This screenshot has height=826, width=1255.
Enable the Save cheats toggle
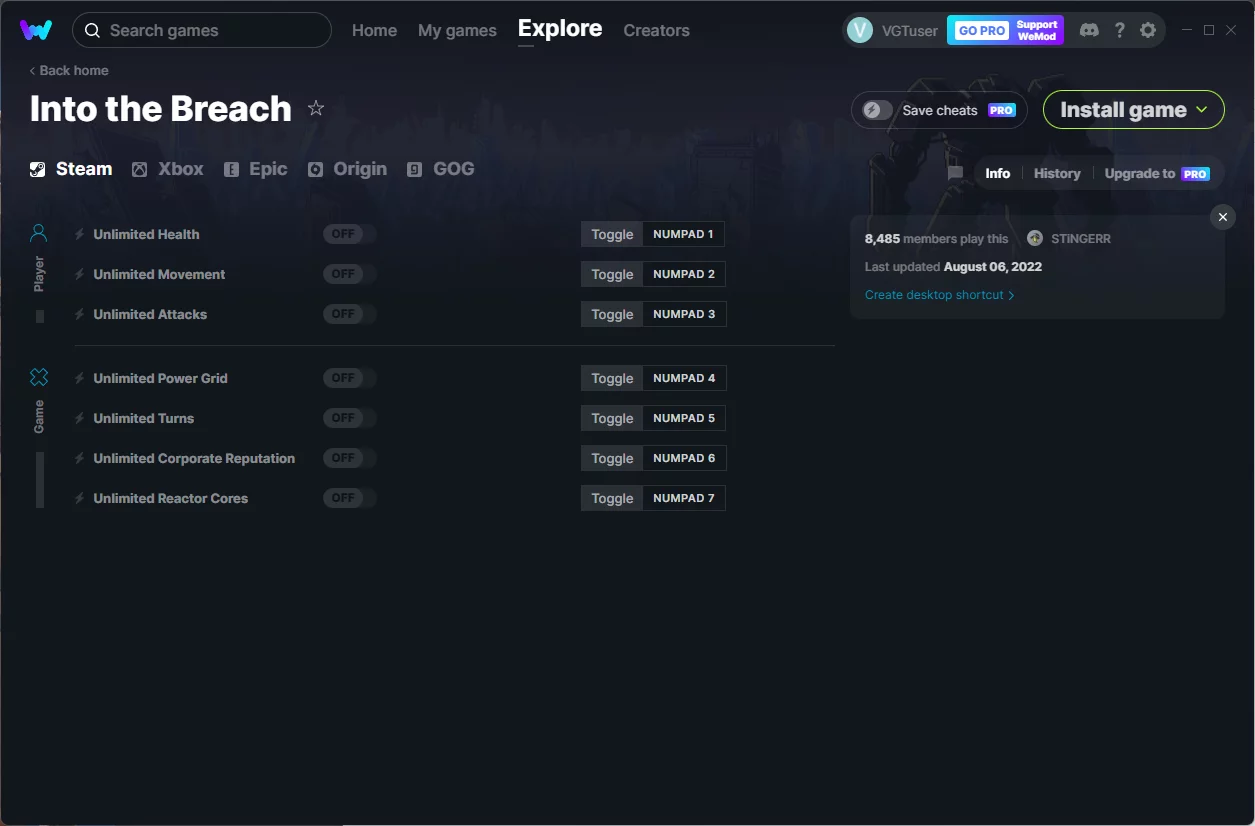pyautogui.click(x=878, y=110)
